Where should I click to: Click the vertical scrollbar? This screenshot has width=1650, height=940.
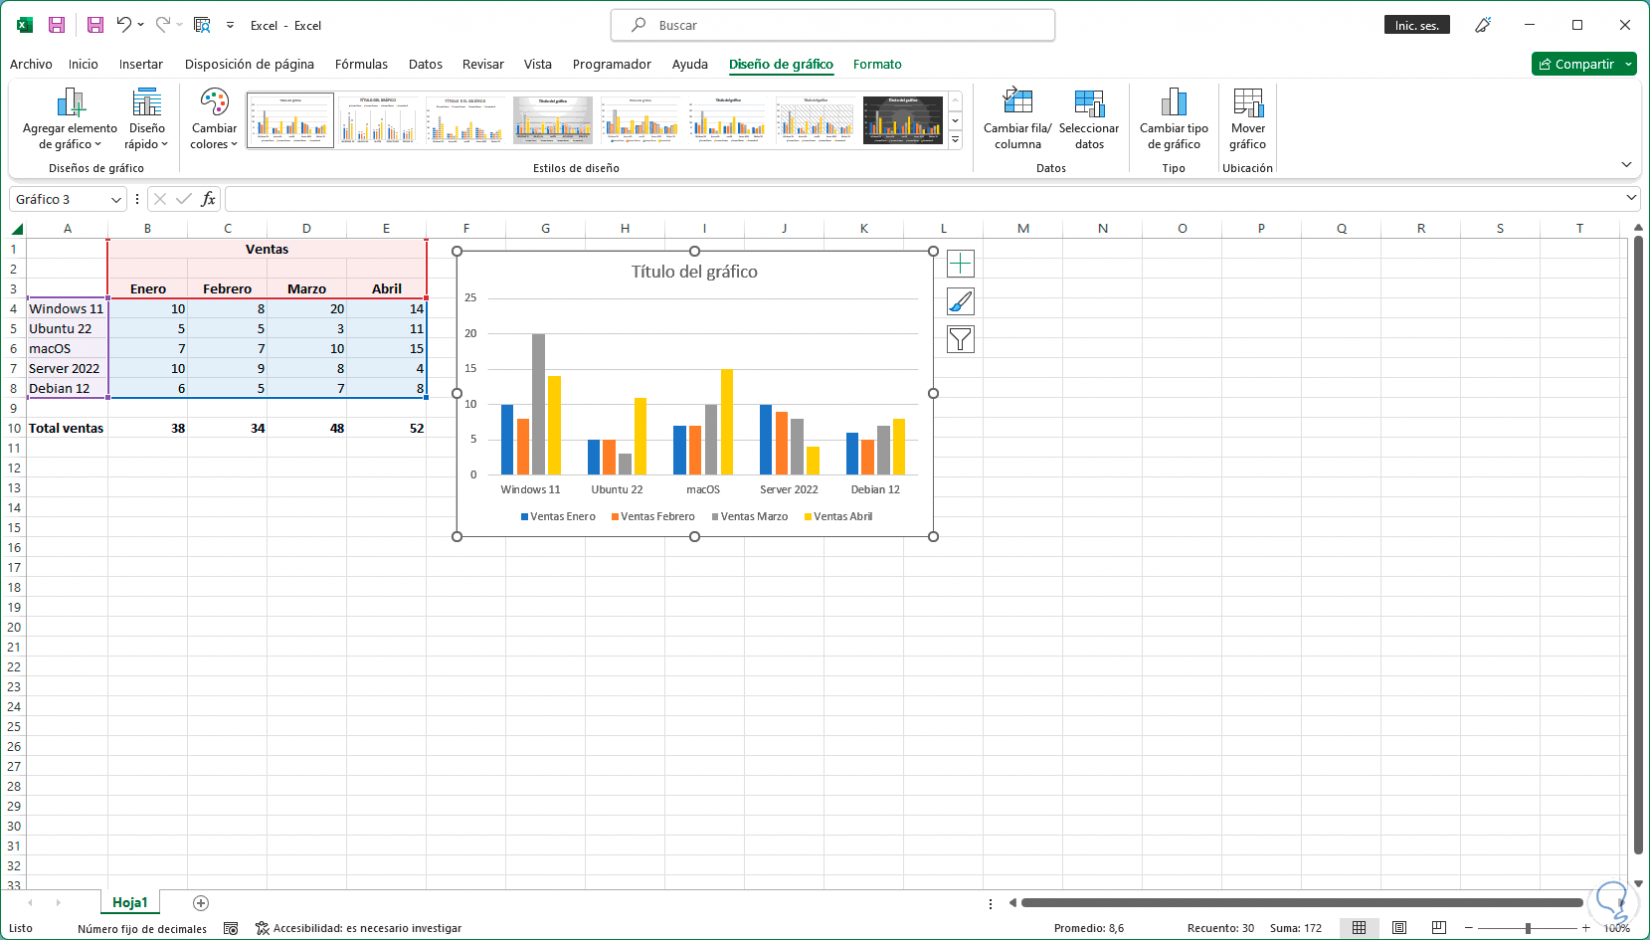tap(1638, 546)
